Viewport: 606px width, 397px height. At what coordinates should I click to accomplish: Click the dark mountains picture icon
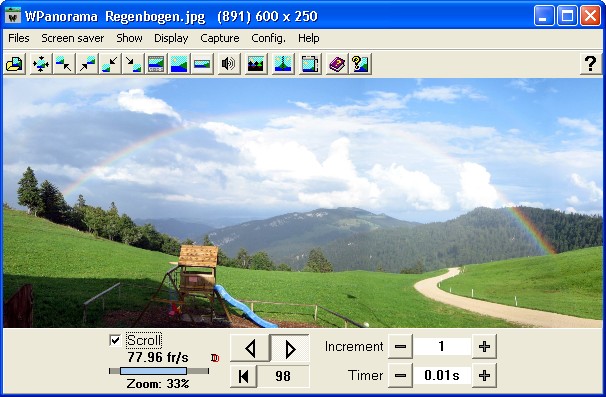tap(255, 64)
